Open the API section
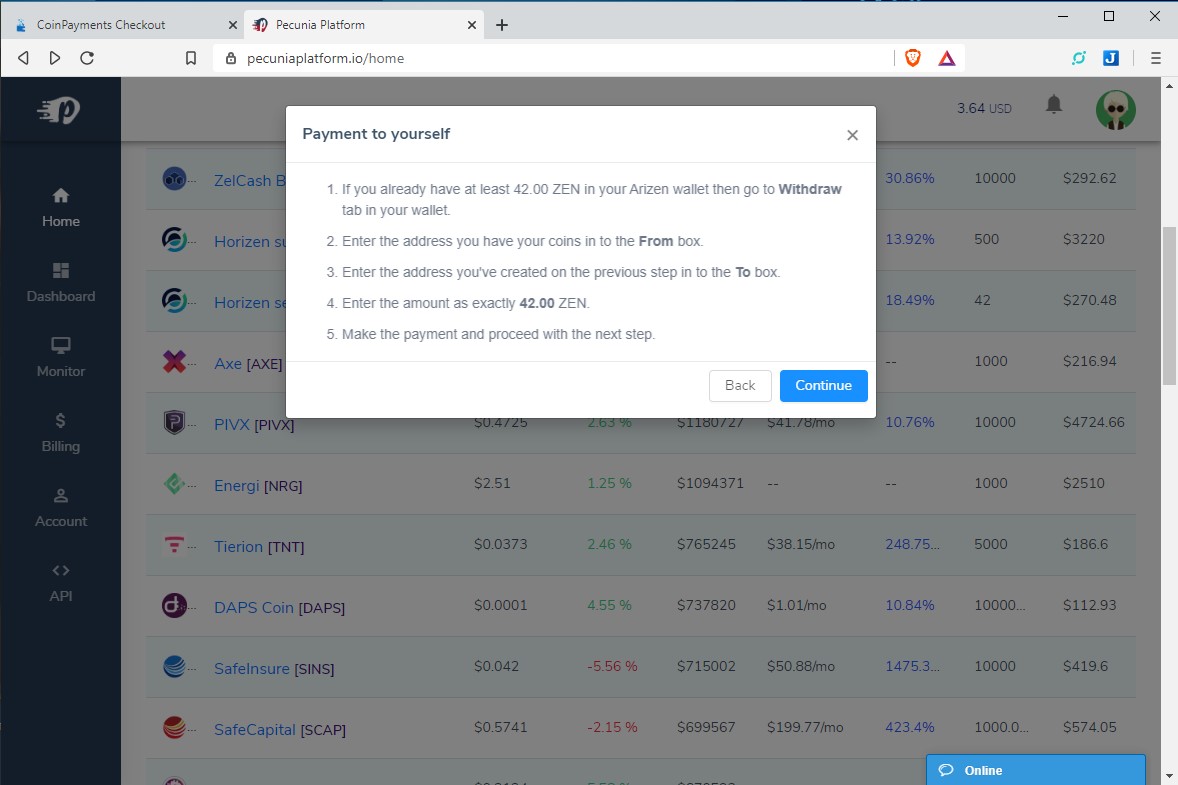Screen dimensions: 1178x785 [61, 584]
